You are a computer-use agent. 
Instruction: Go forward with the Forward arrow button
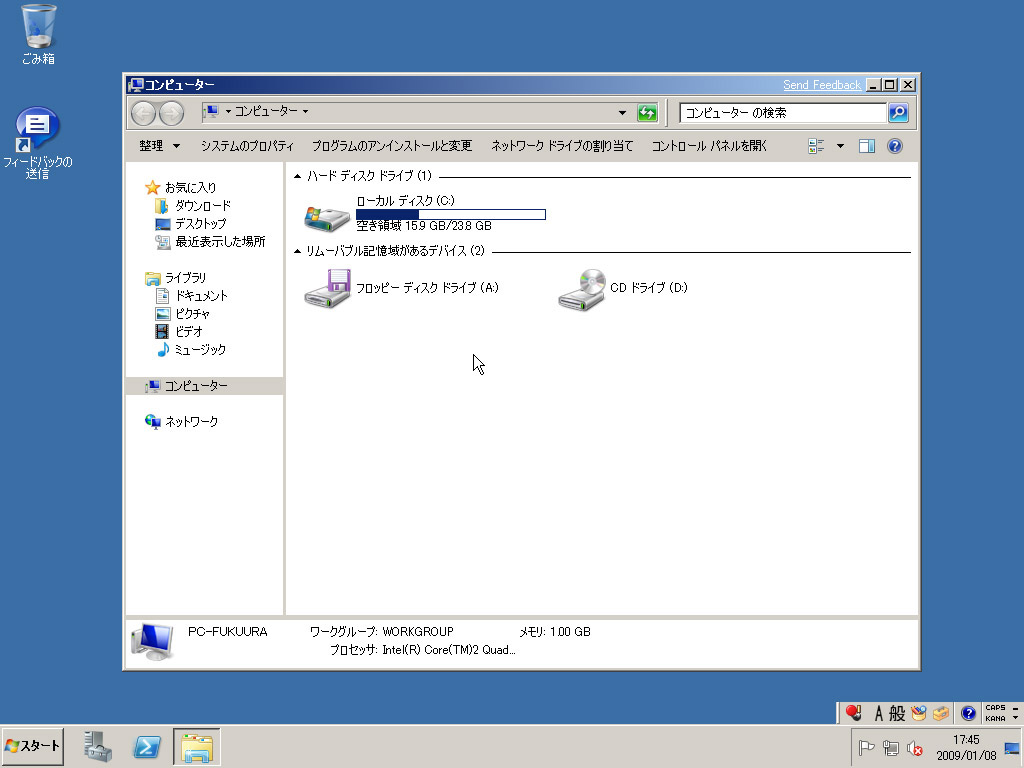click(171, 113)
